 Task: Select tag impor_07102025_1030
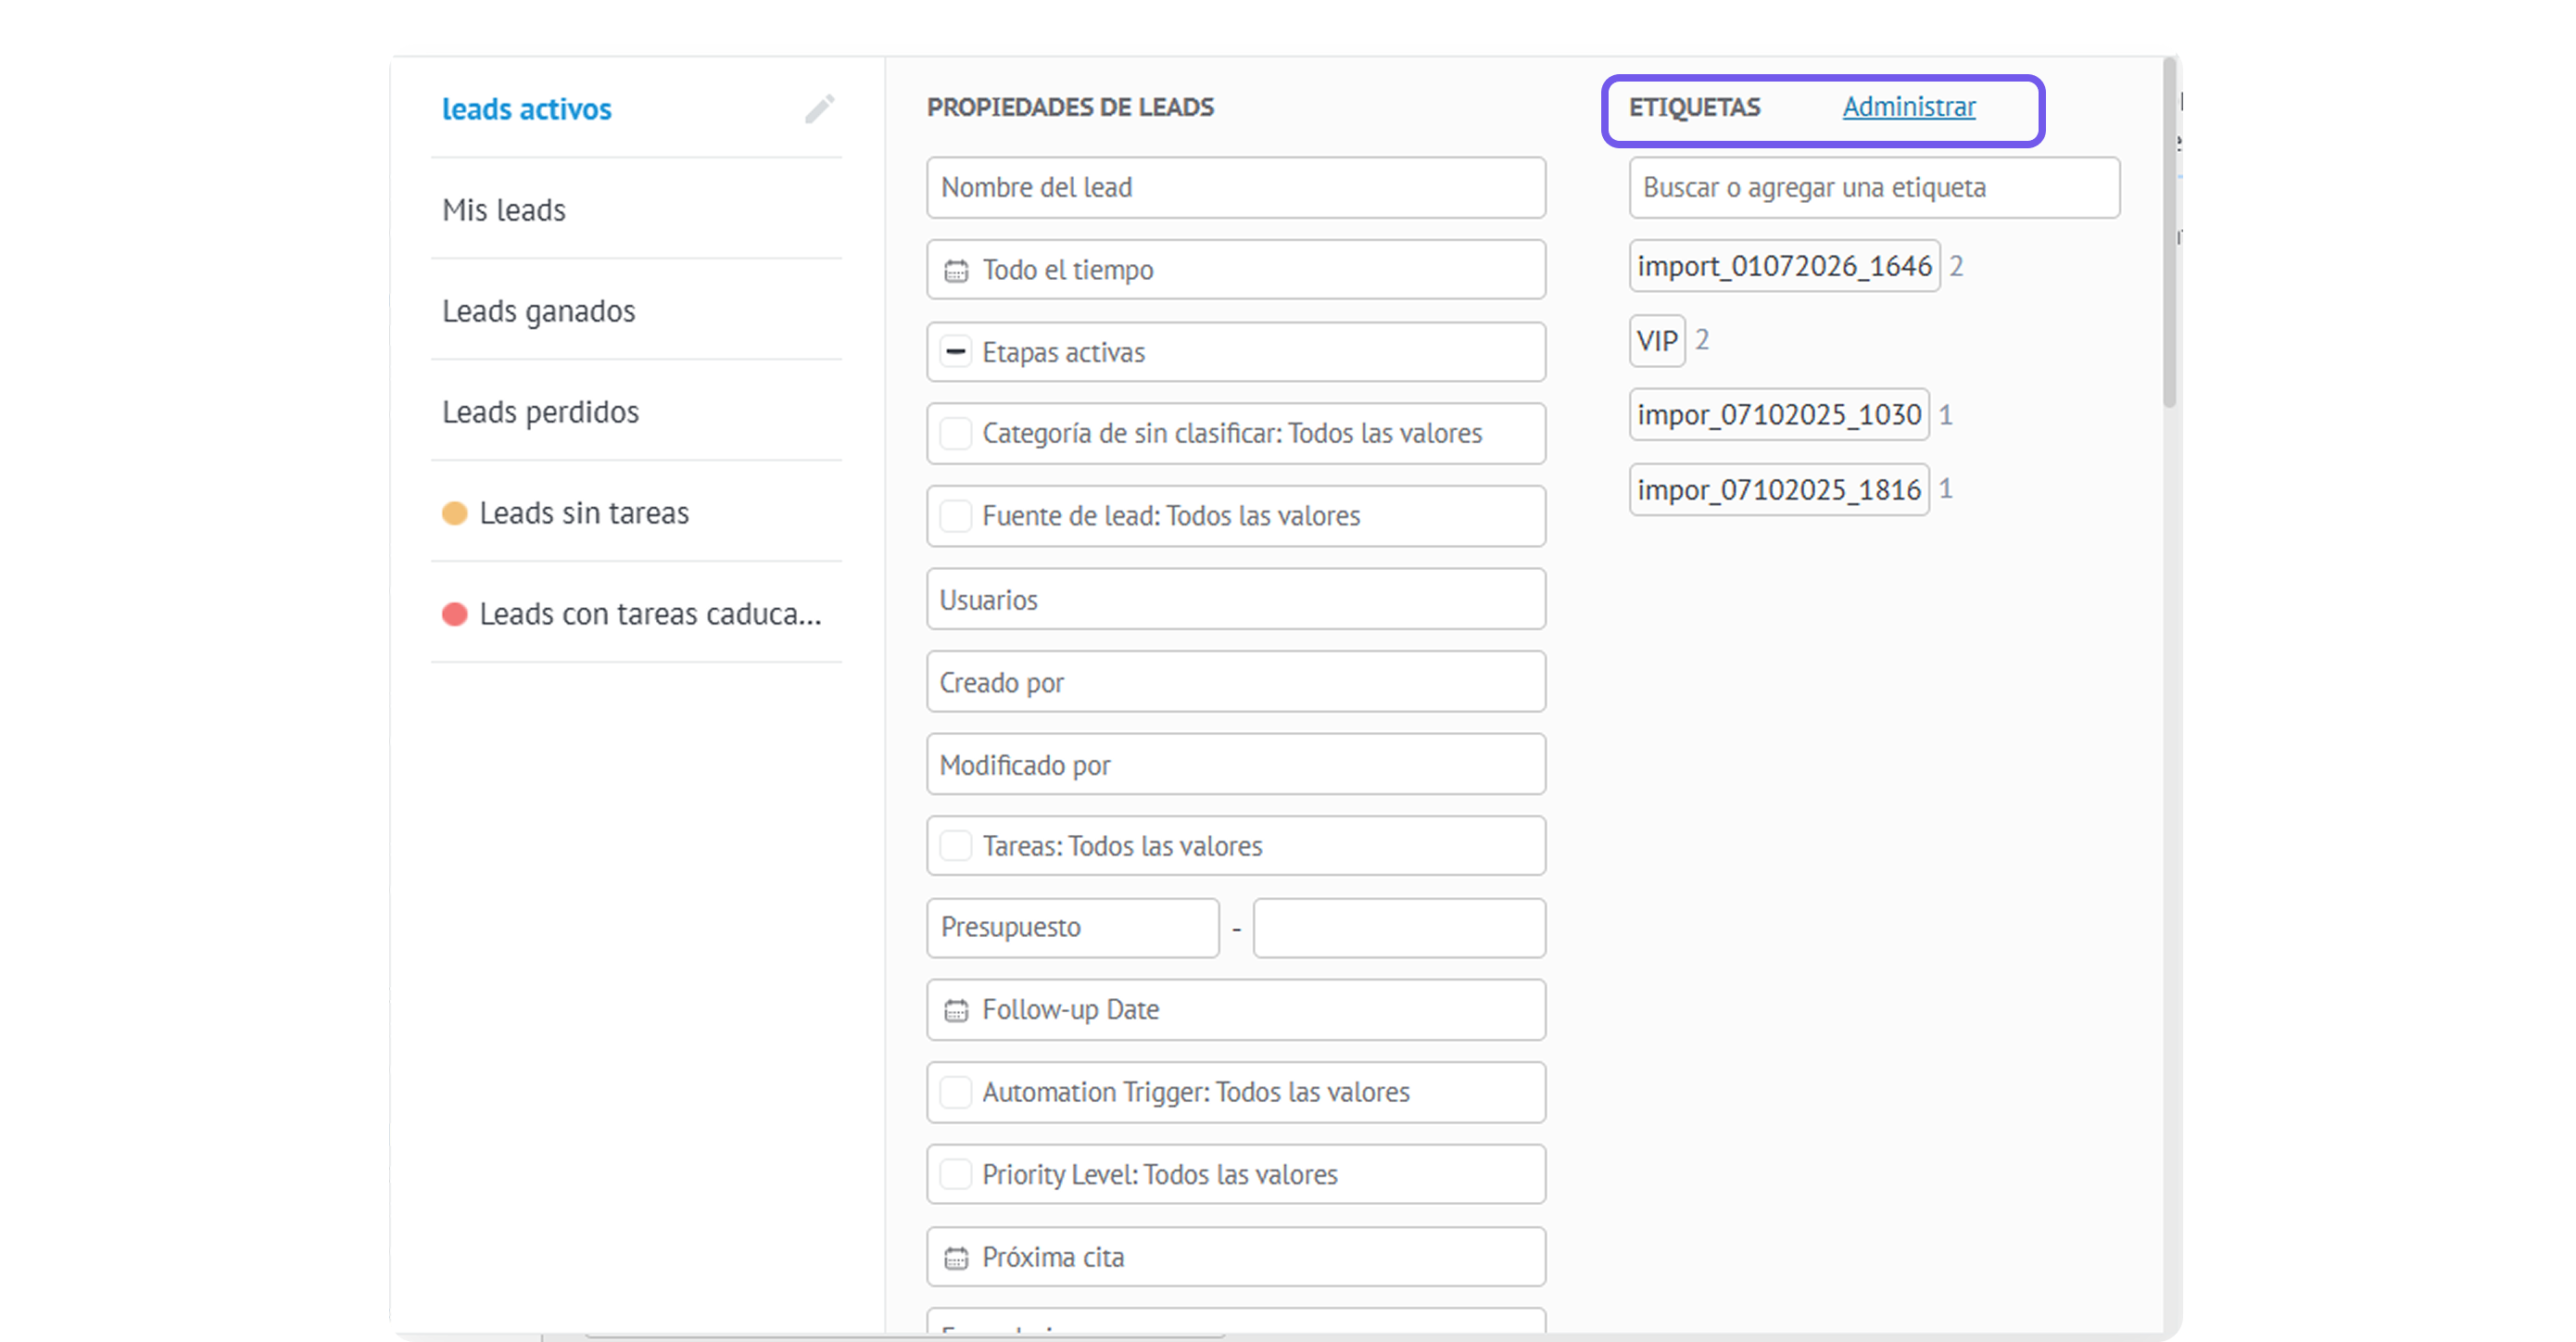pos(1779,414)
